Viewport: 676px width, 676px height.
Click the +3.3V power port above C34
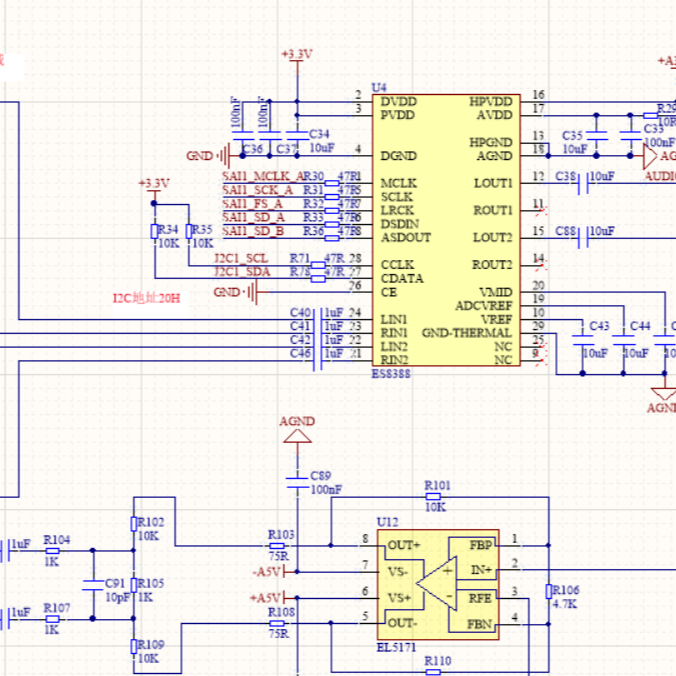coord(296,57)
